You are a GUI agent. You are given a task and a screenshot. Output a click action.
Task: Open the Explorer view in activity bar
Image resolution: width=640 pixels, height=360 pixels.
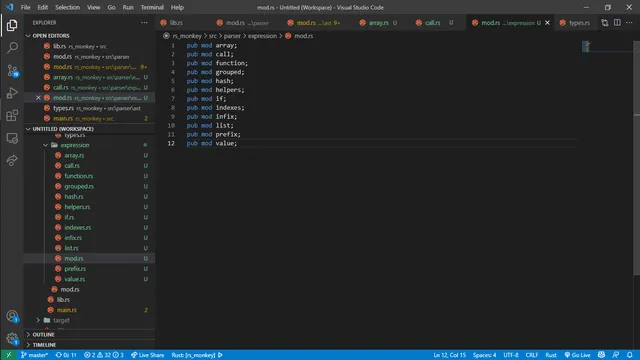tap(12, 25)
